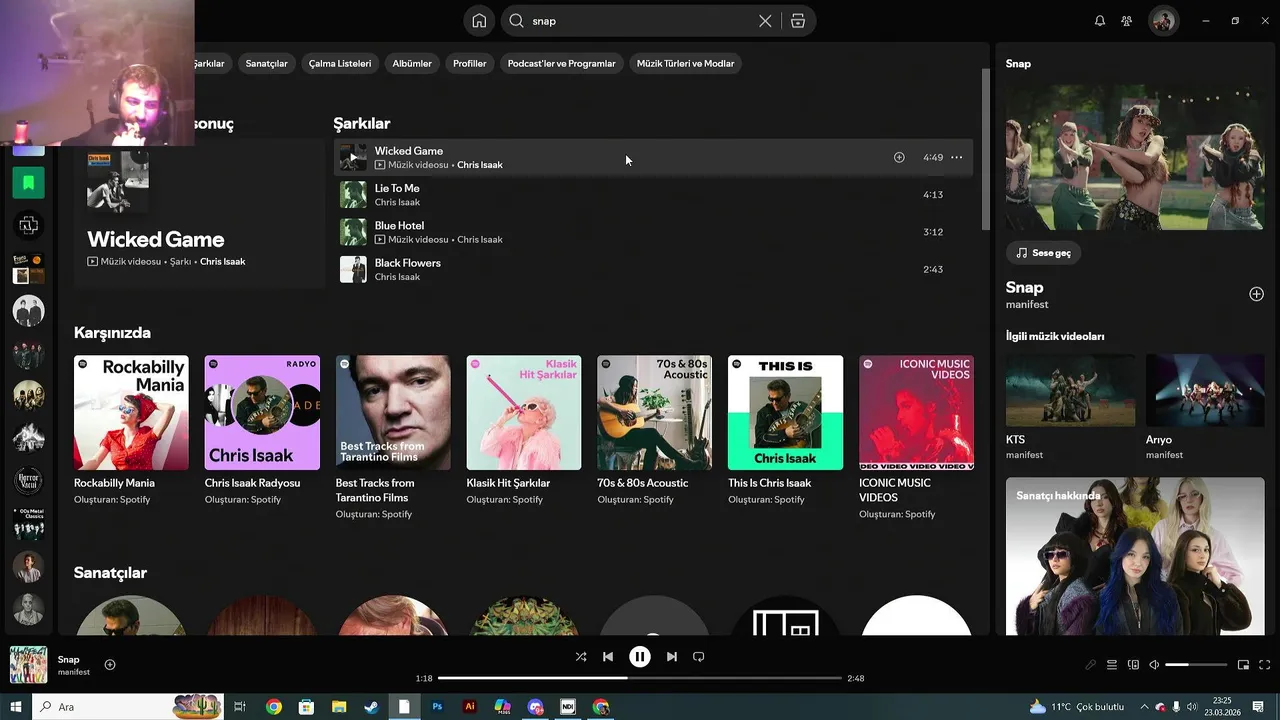Select the Black Flowers song row
The height and width of the screenshot is (720, 1280).
pos(653,269)
